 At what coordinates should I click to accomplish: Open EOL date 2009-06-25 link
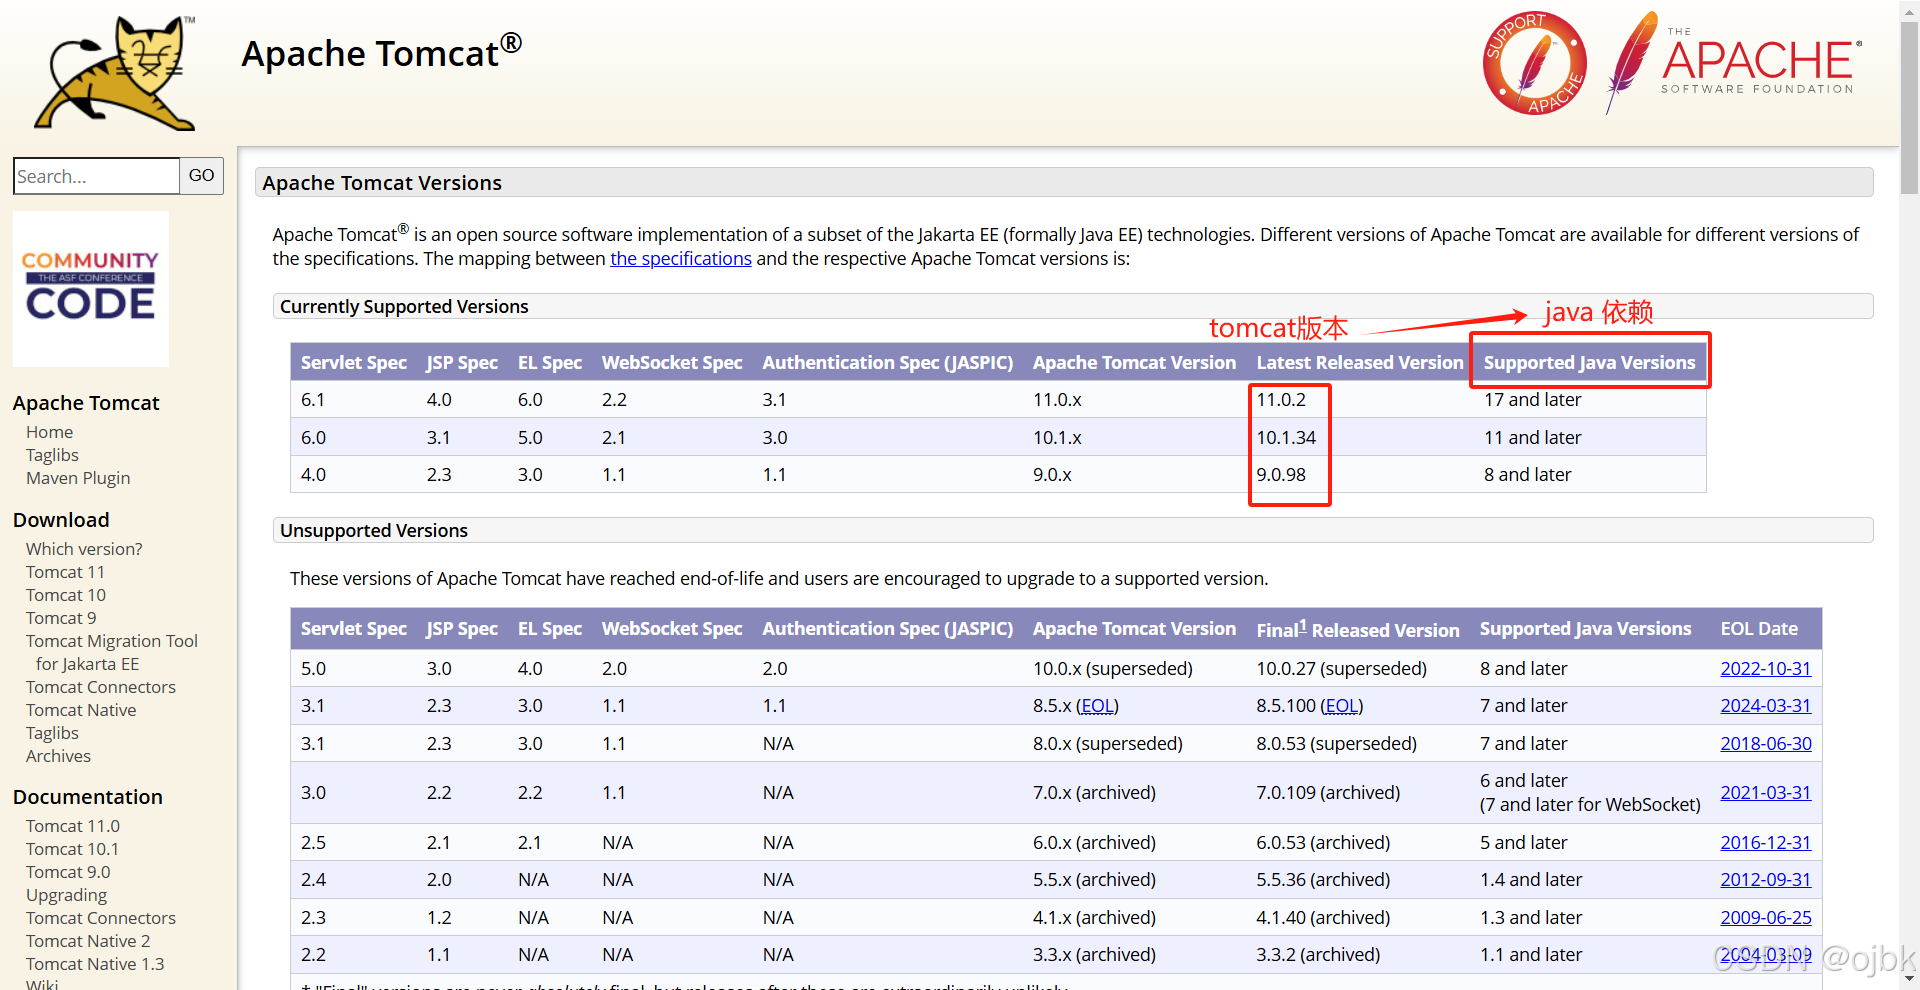pyautogui.click(x=1765, y=917)
